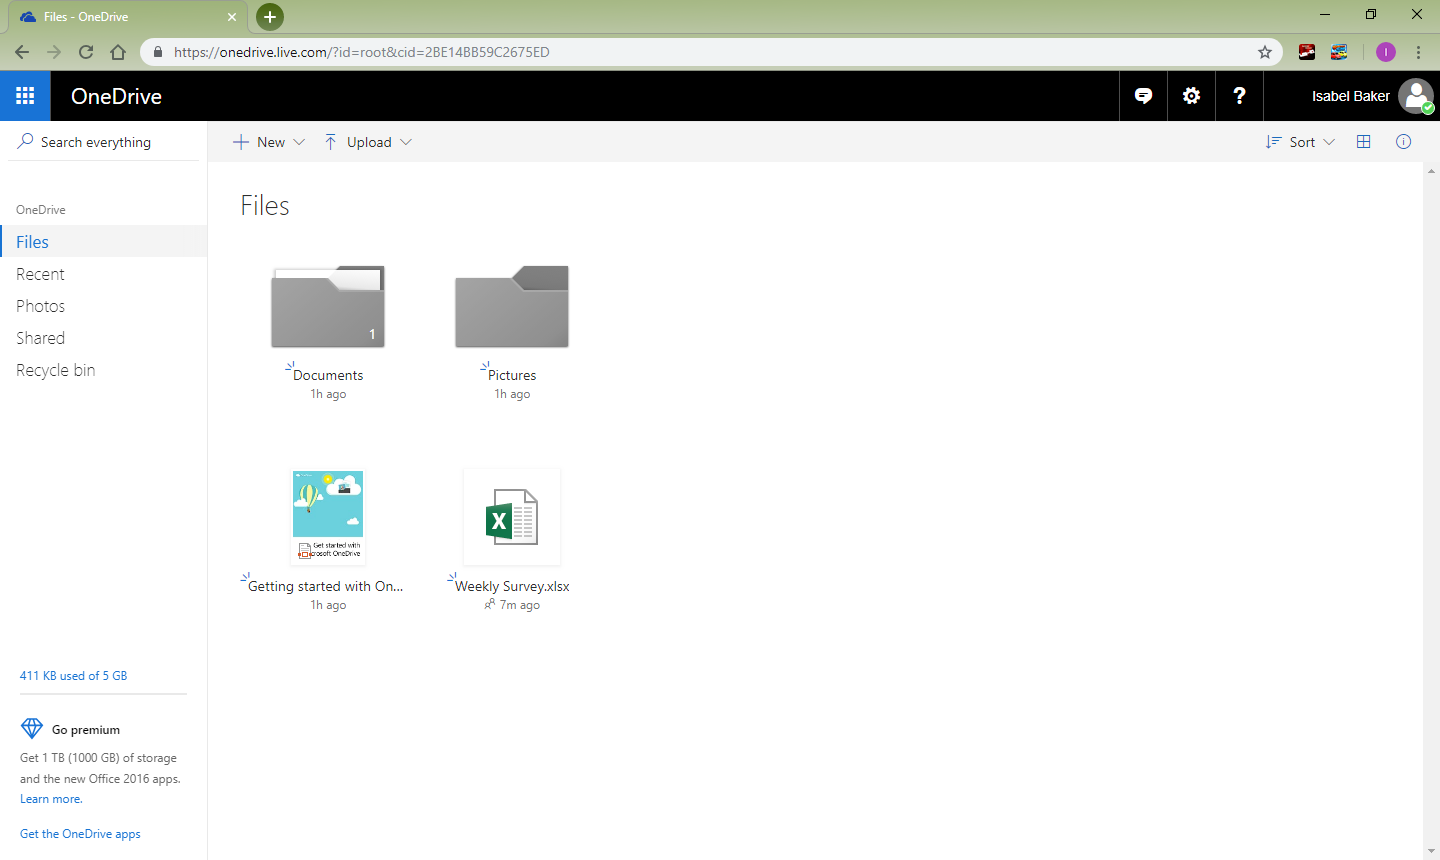Bookmark this page with star icon
The width and height of the screenshot is (1440, 860).
click(1265, 52)
